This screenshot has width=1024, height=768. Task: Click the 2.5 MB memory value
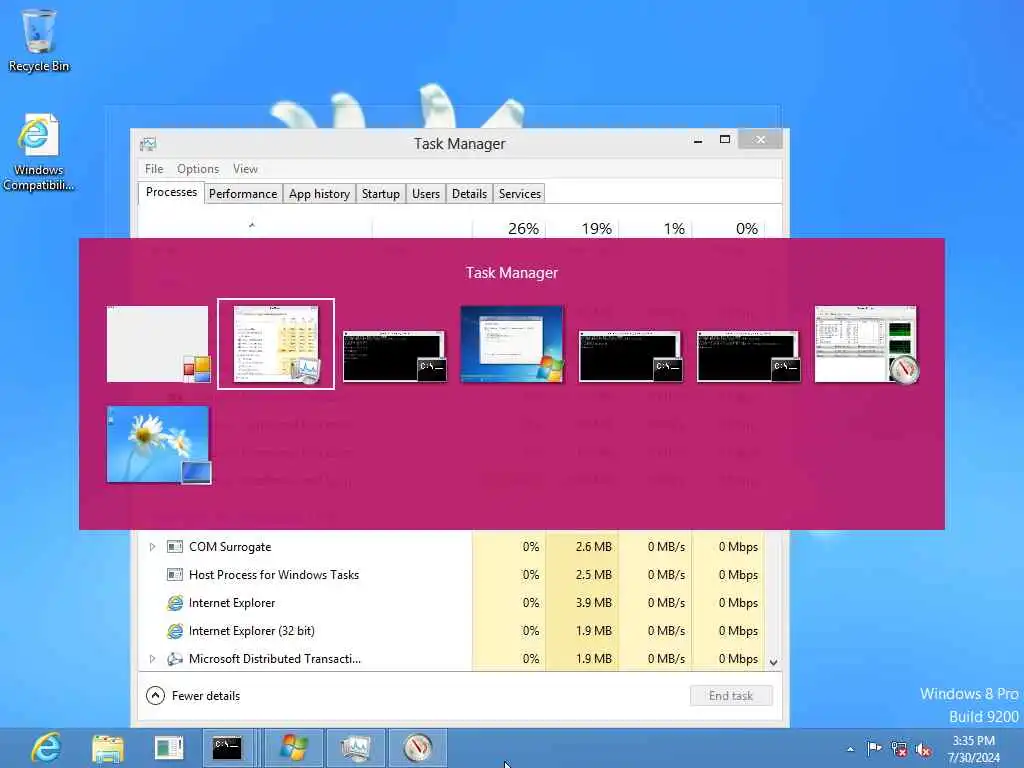pos(594,575)
